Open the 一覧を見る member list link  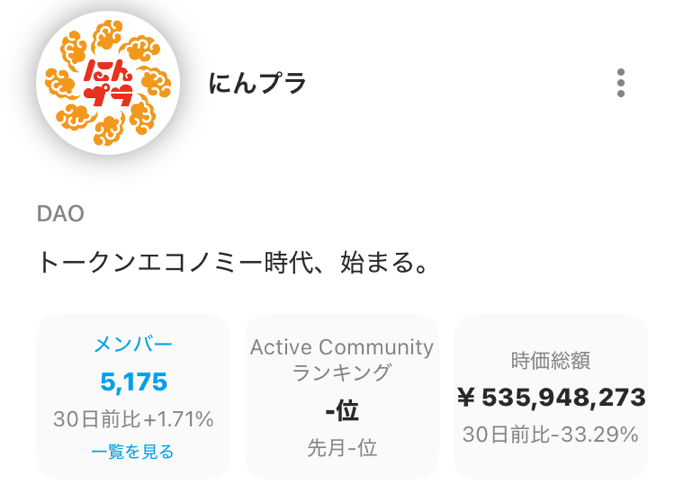coord(133,452)
